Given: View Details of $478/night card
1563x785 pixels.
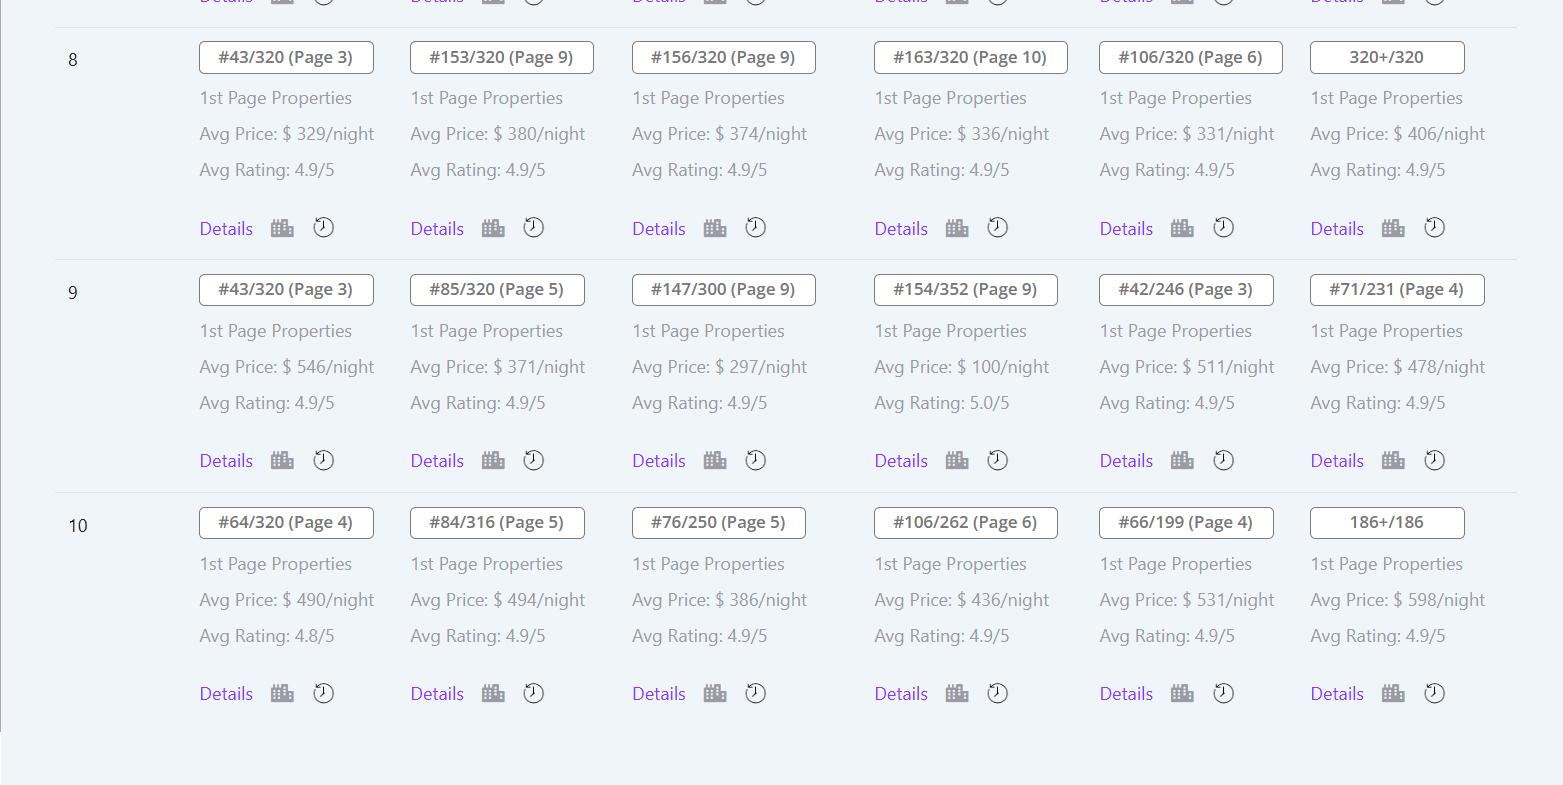Looking at the screenshot, I should [1337, 461].
